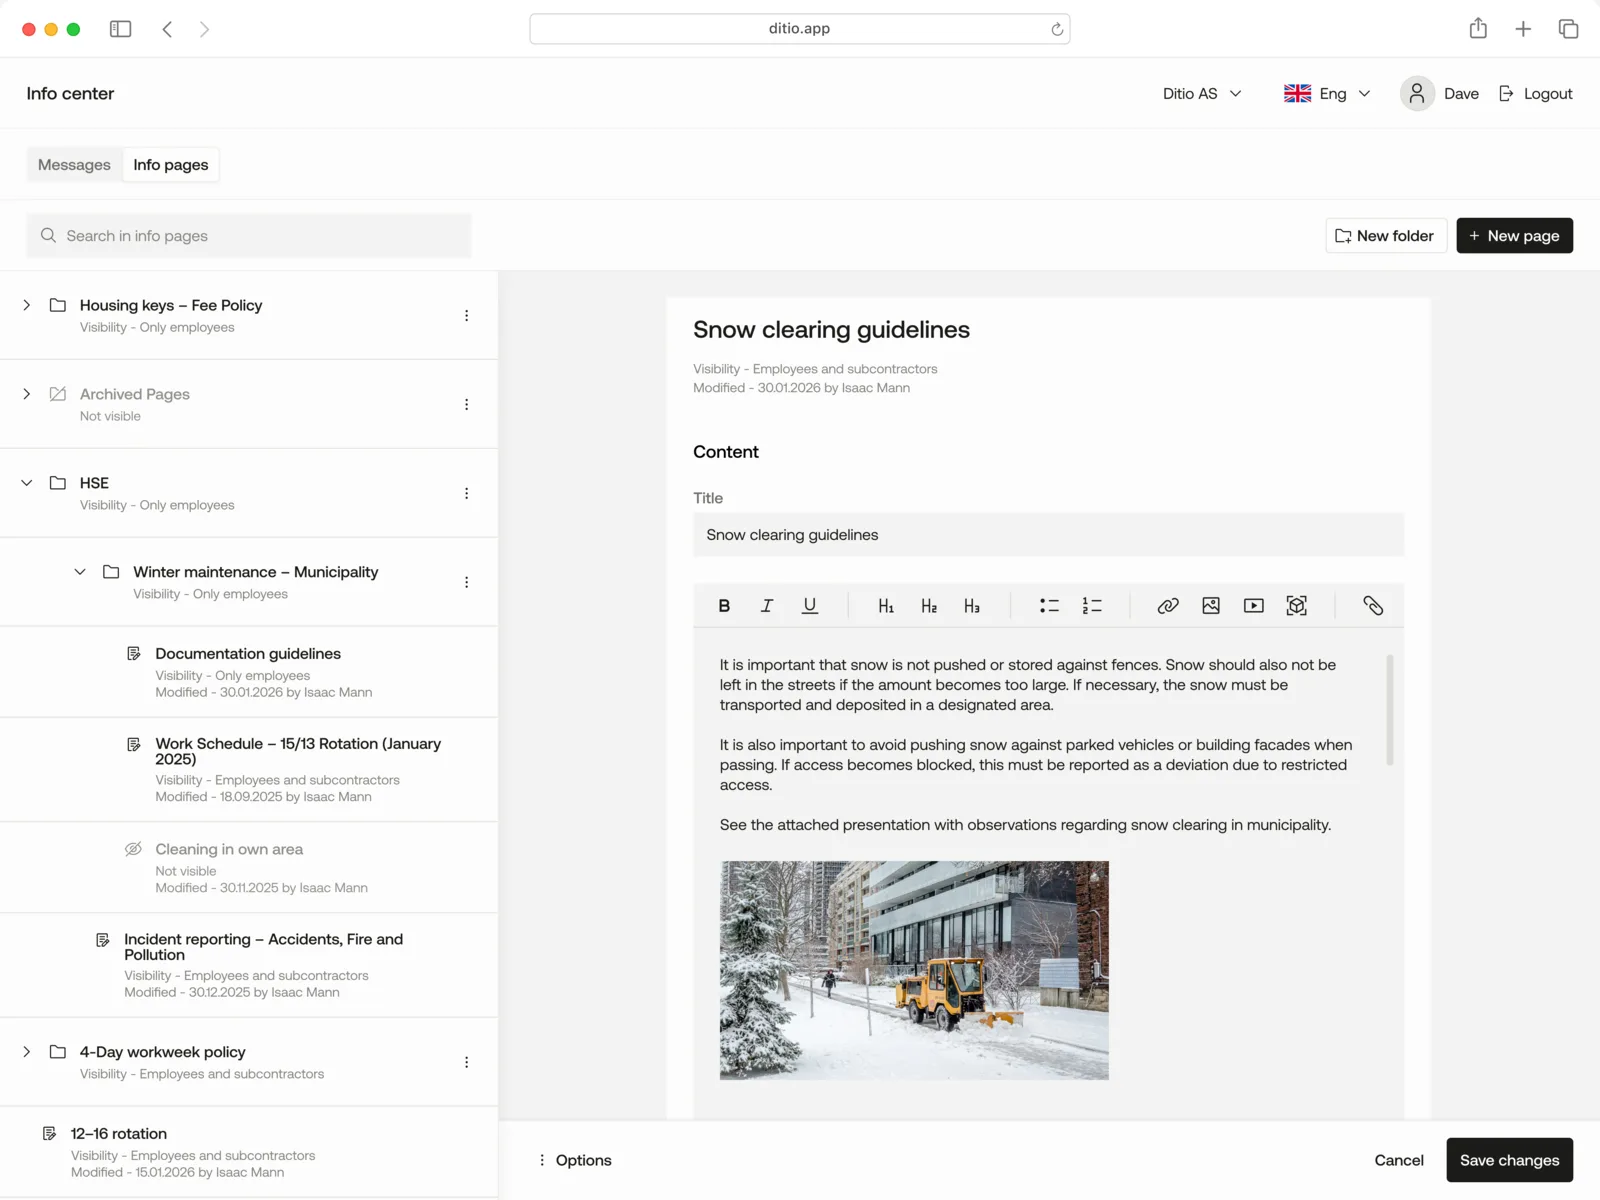Apply Heading 1 style
This screenshot has width=1600, height=1200.
pyautogui.click(x=886, y=605)
